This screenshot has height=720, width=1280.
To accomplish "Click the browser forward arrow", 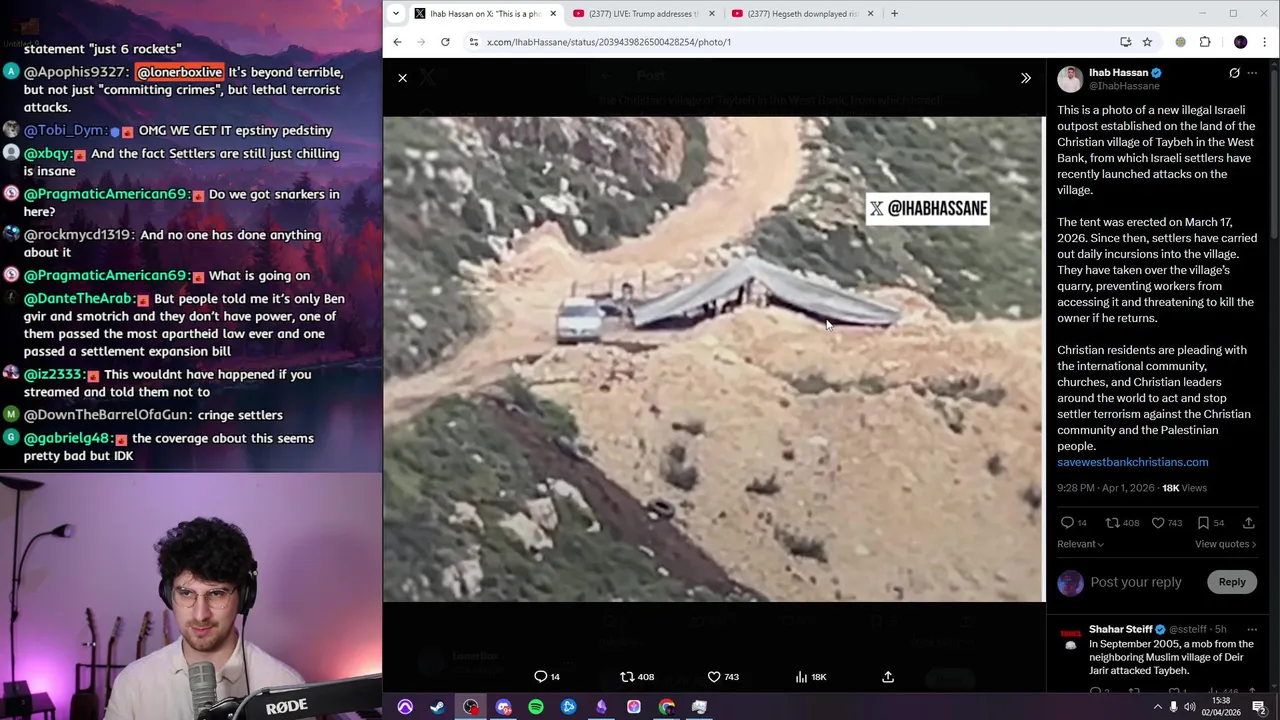I will (x=421, y=42).
